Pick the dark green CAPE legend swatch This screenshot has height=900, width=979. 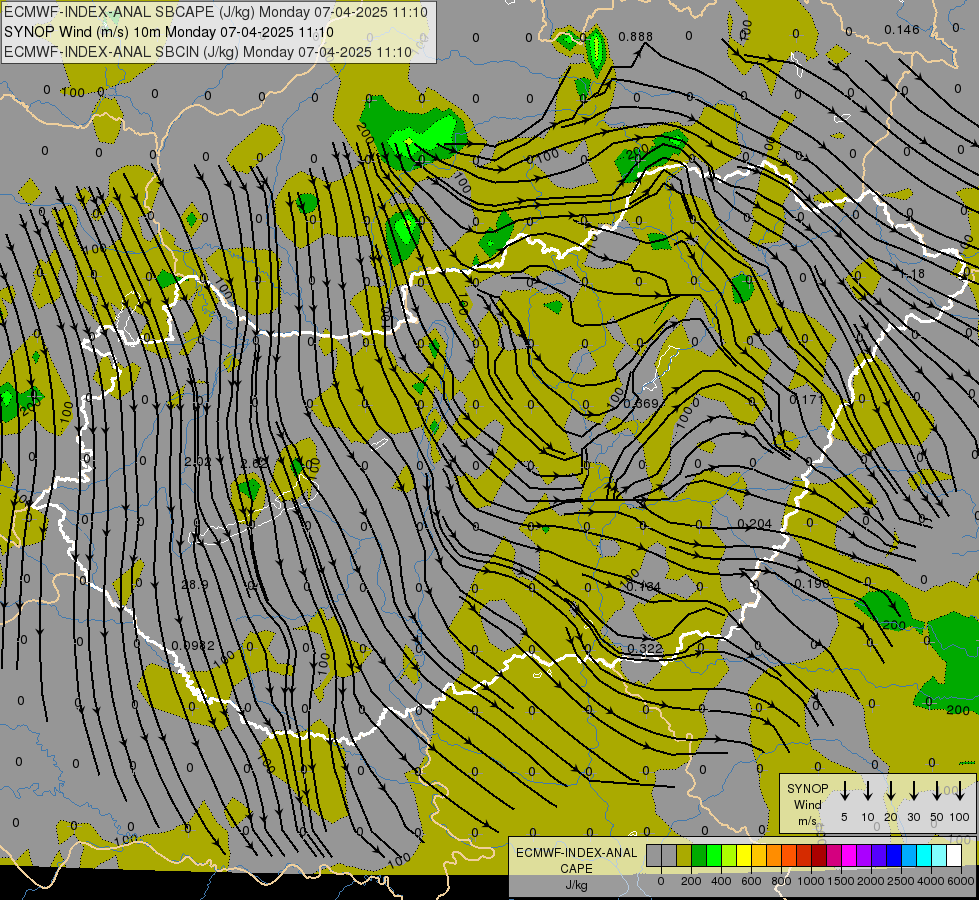(699, 855)
